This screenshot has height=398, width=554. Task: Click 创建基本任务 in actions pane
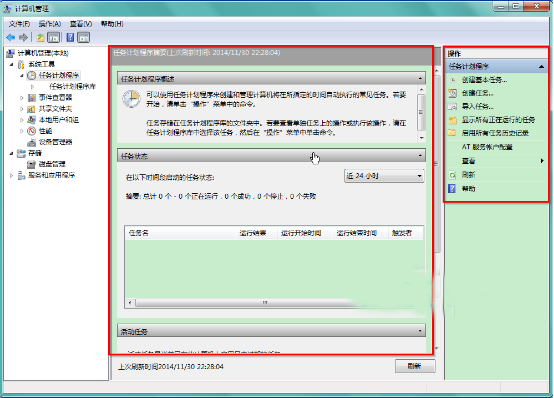click(x=484, y=80)
